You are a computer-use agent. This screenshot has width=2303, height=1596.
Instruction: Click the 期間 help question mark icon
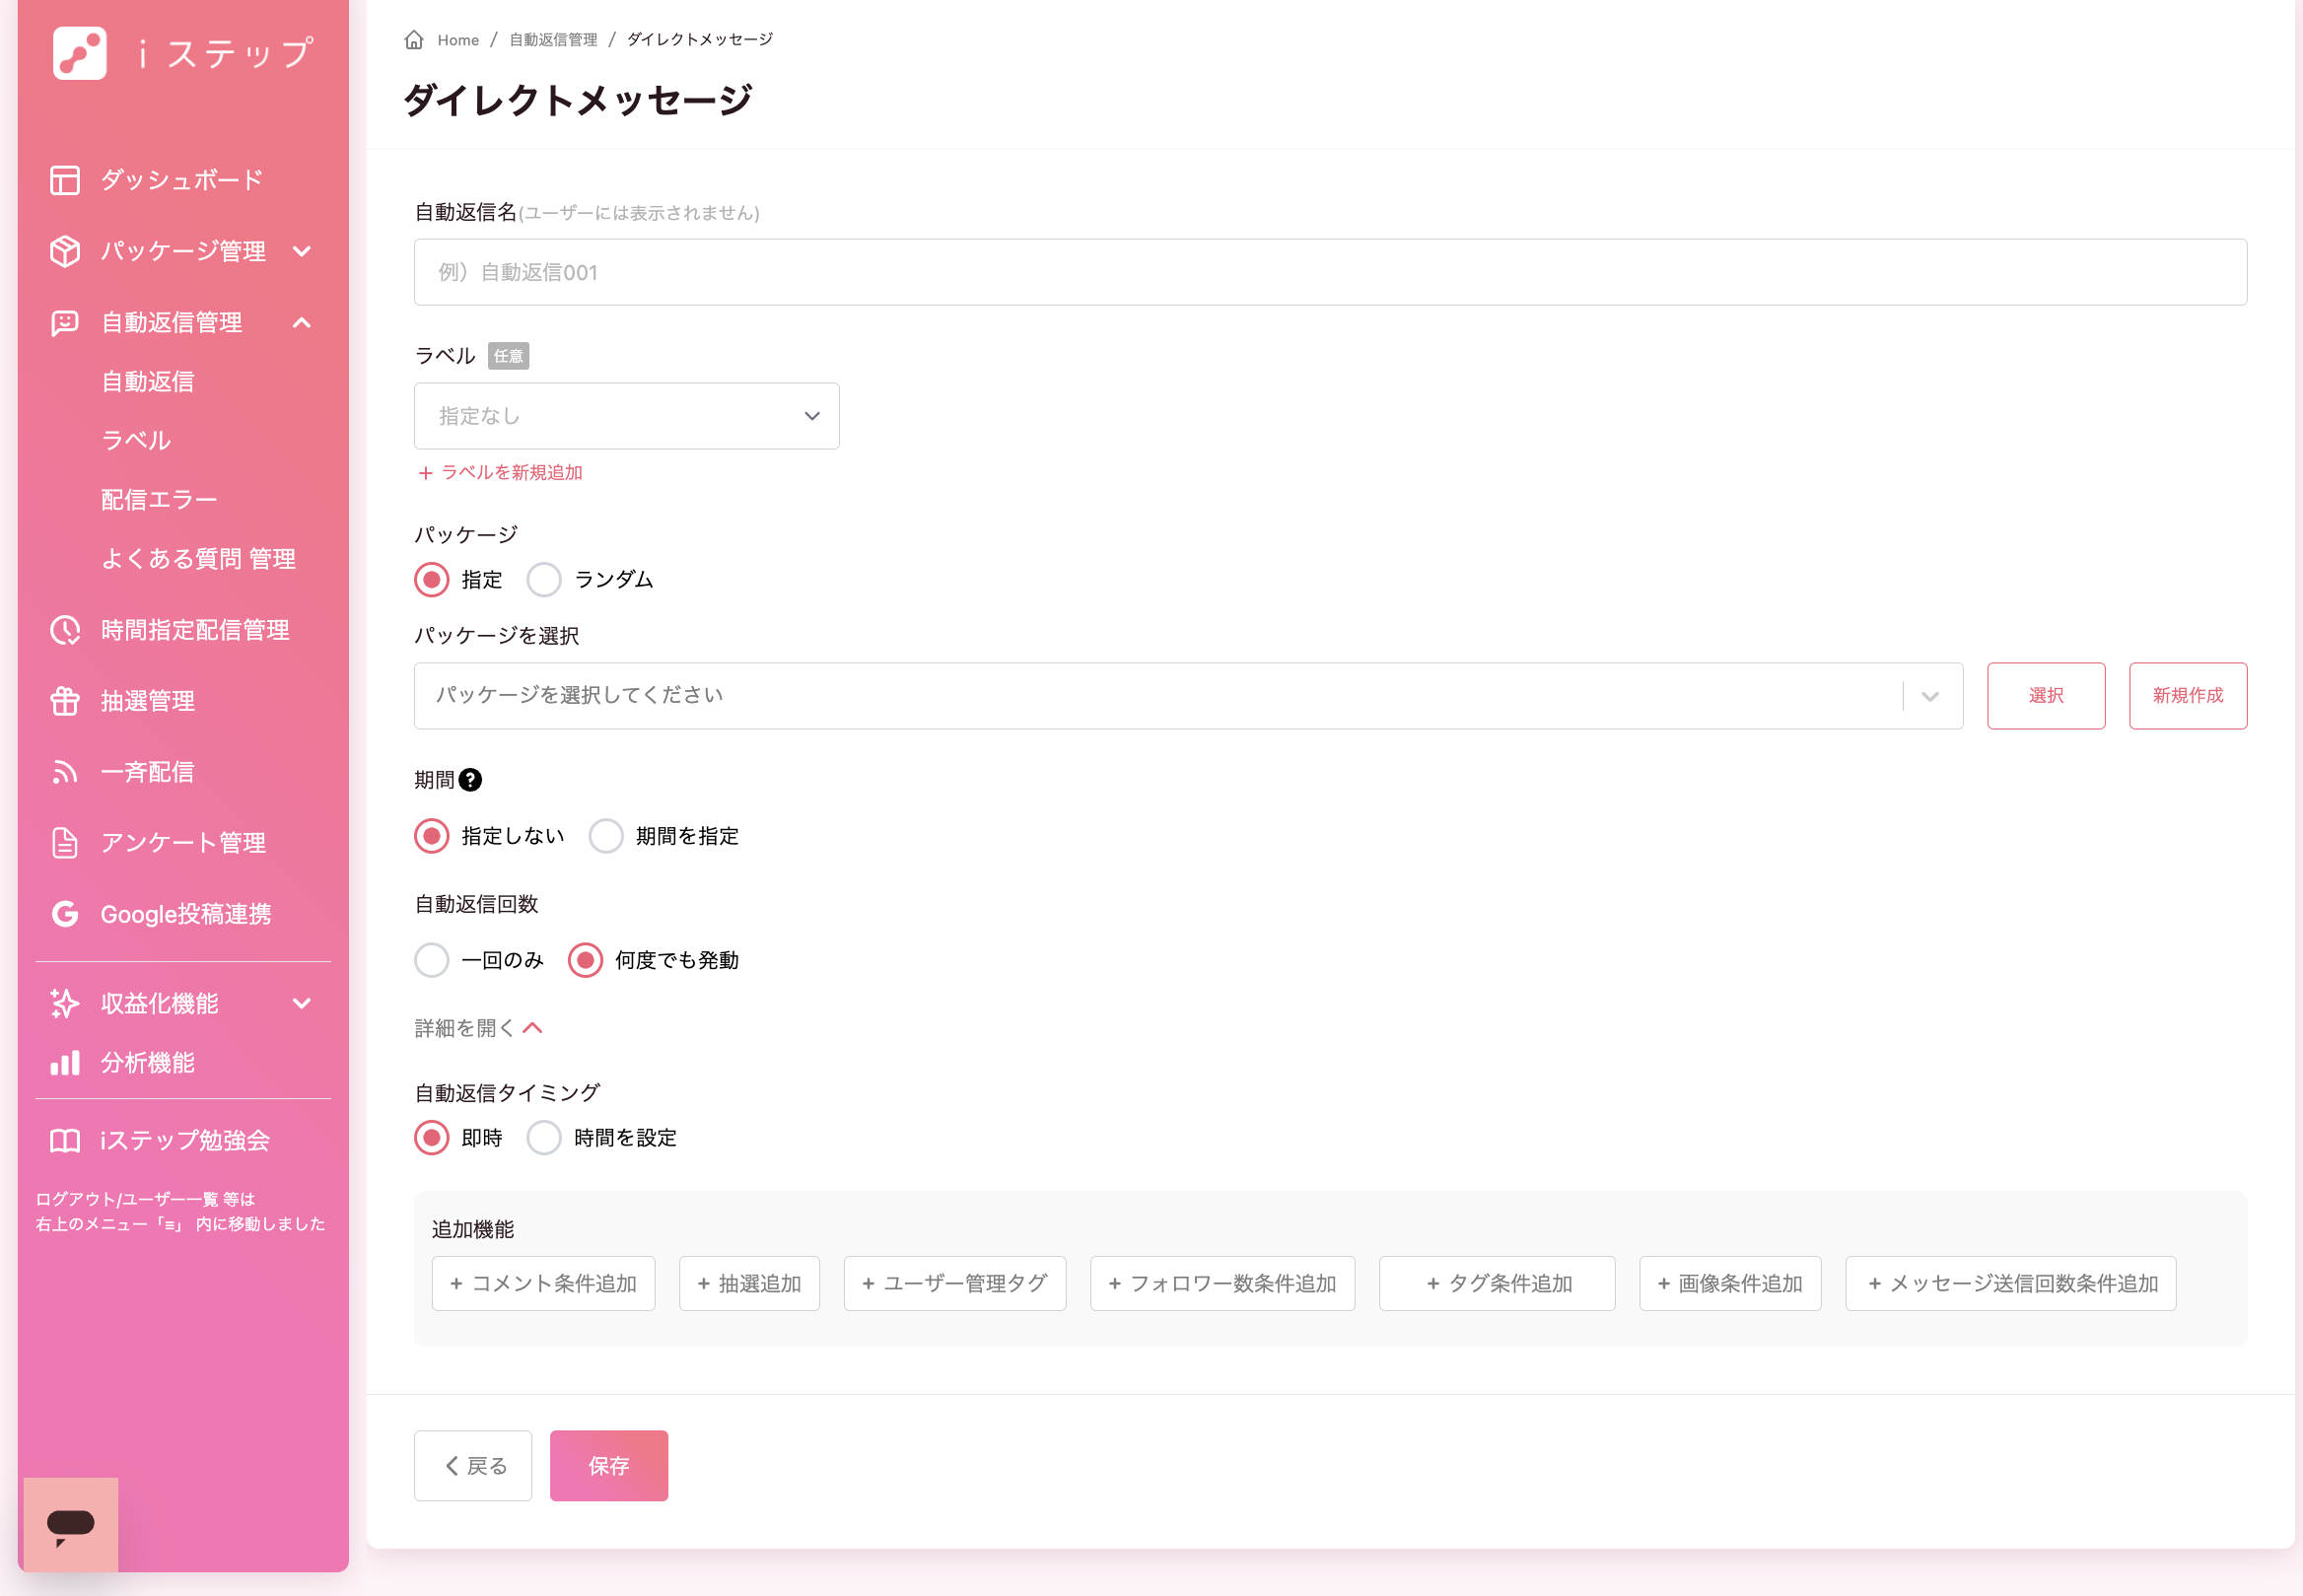(470, 780)
